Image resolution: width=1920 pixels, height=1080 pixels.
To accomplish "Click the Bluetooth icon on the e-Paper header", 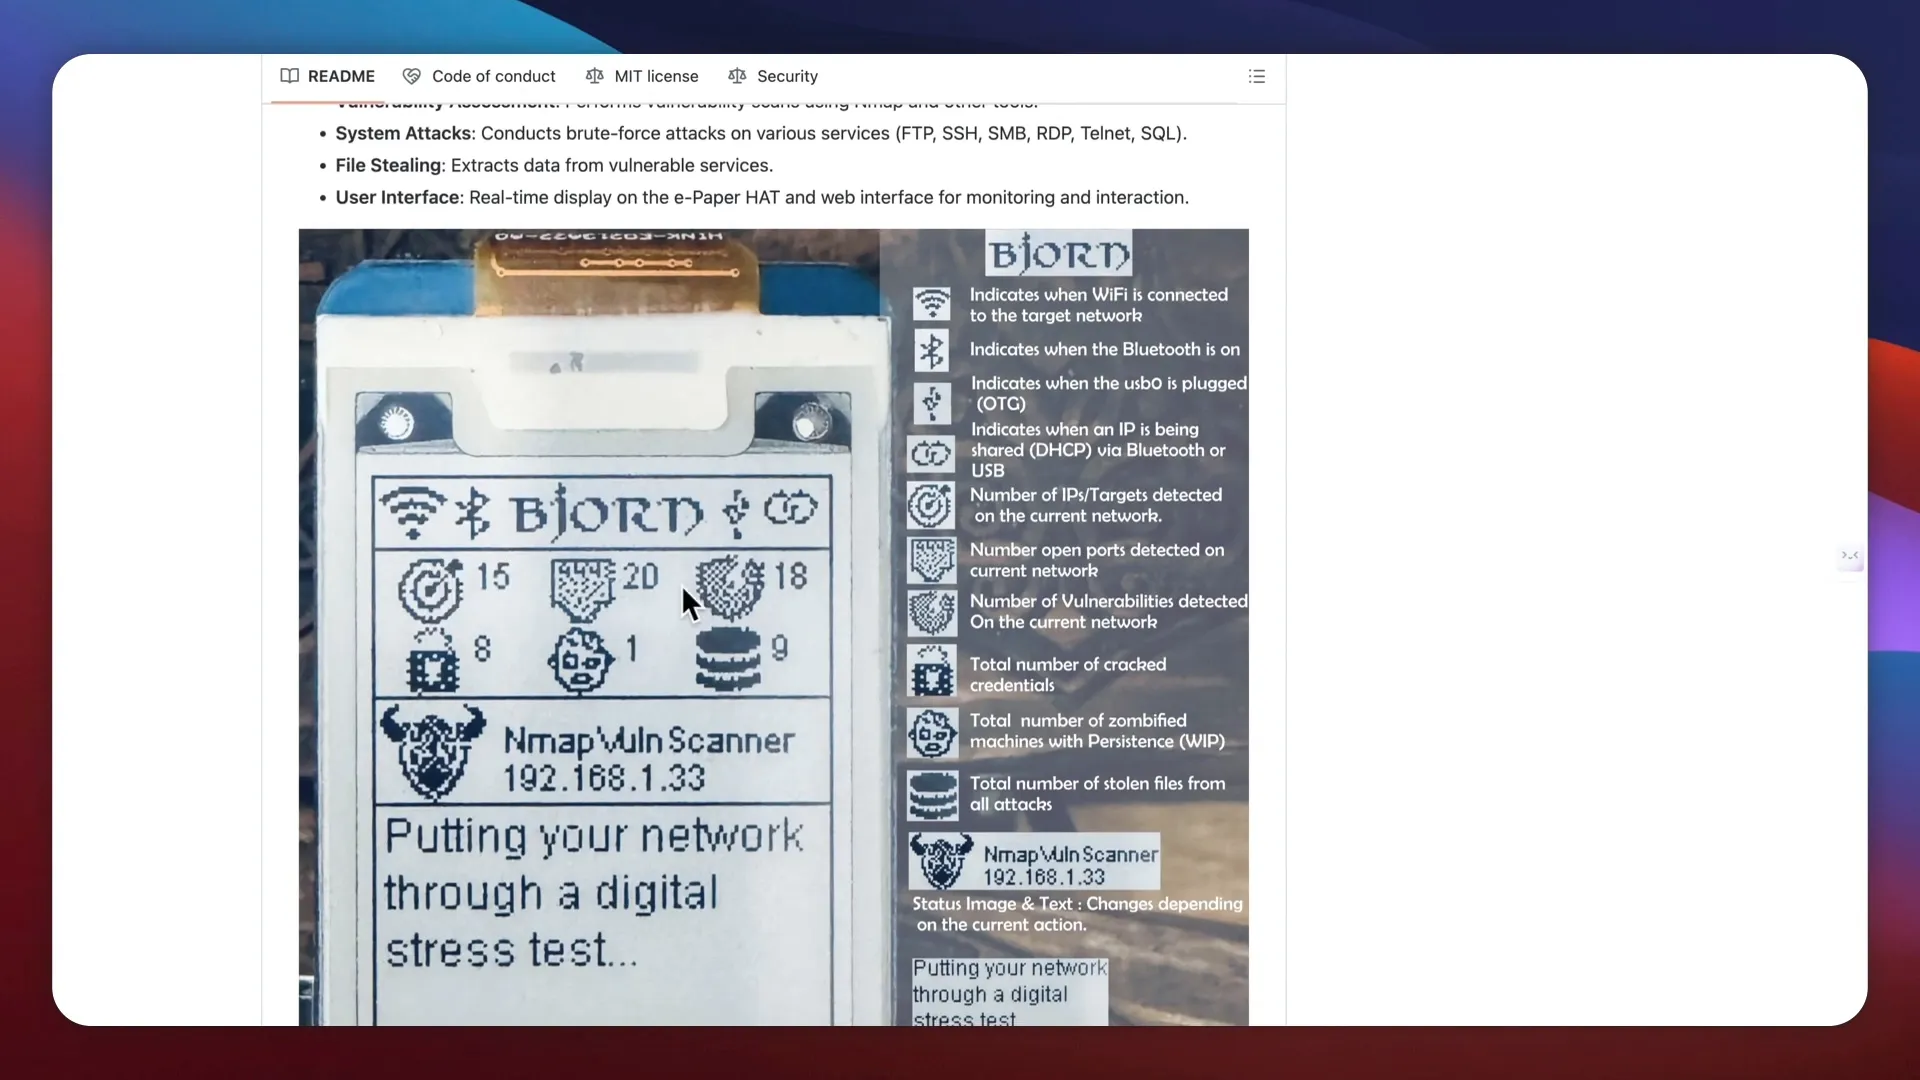I will [473, 513].
